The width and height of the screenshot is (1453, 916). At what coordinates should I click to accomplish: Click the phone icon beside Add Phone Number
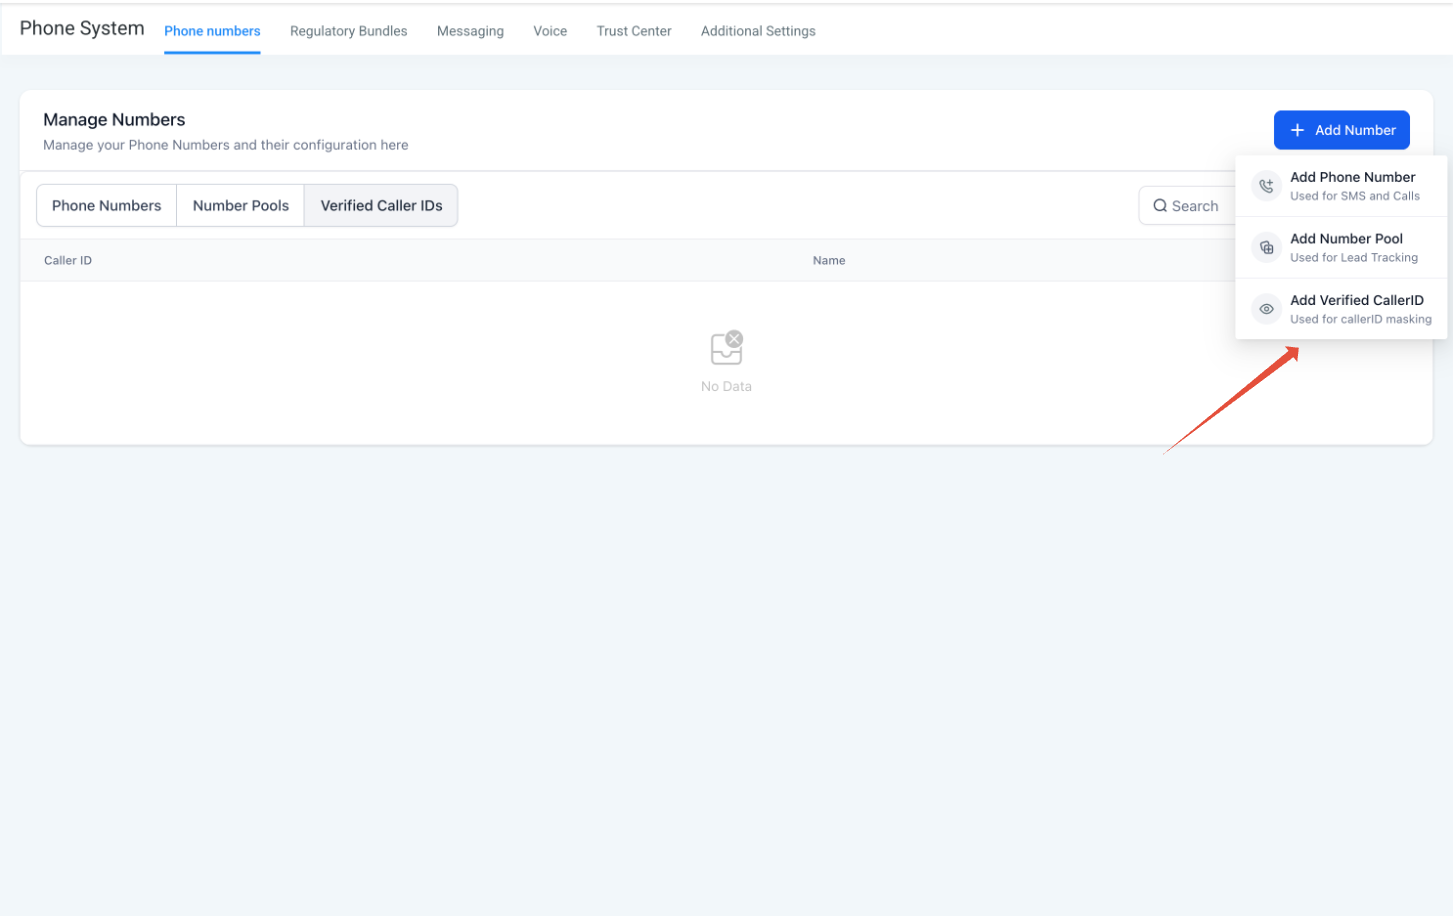1266,186
